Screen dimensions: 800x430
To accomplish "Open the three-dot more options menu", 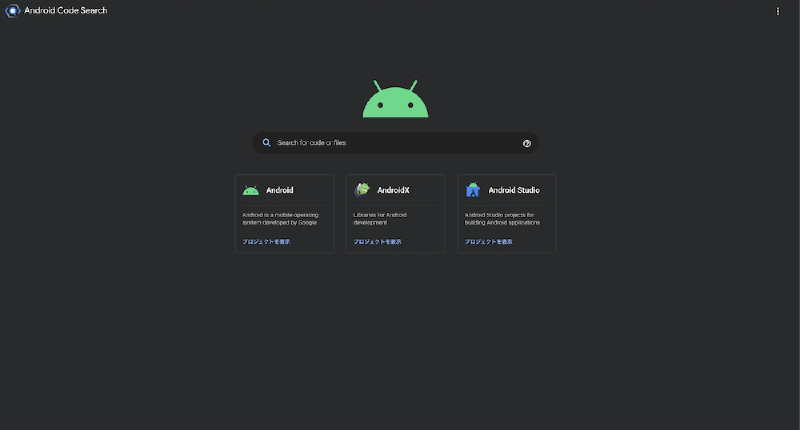I will tap(778, 11).
